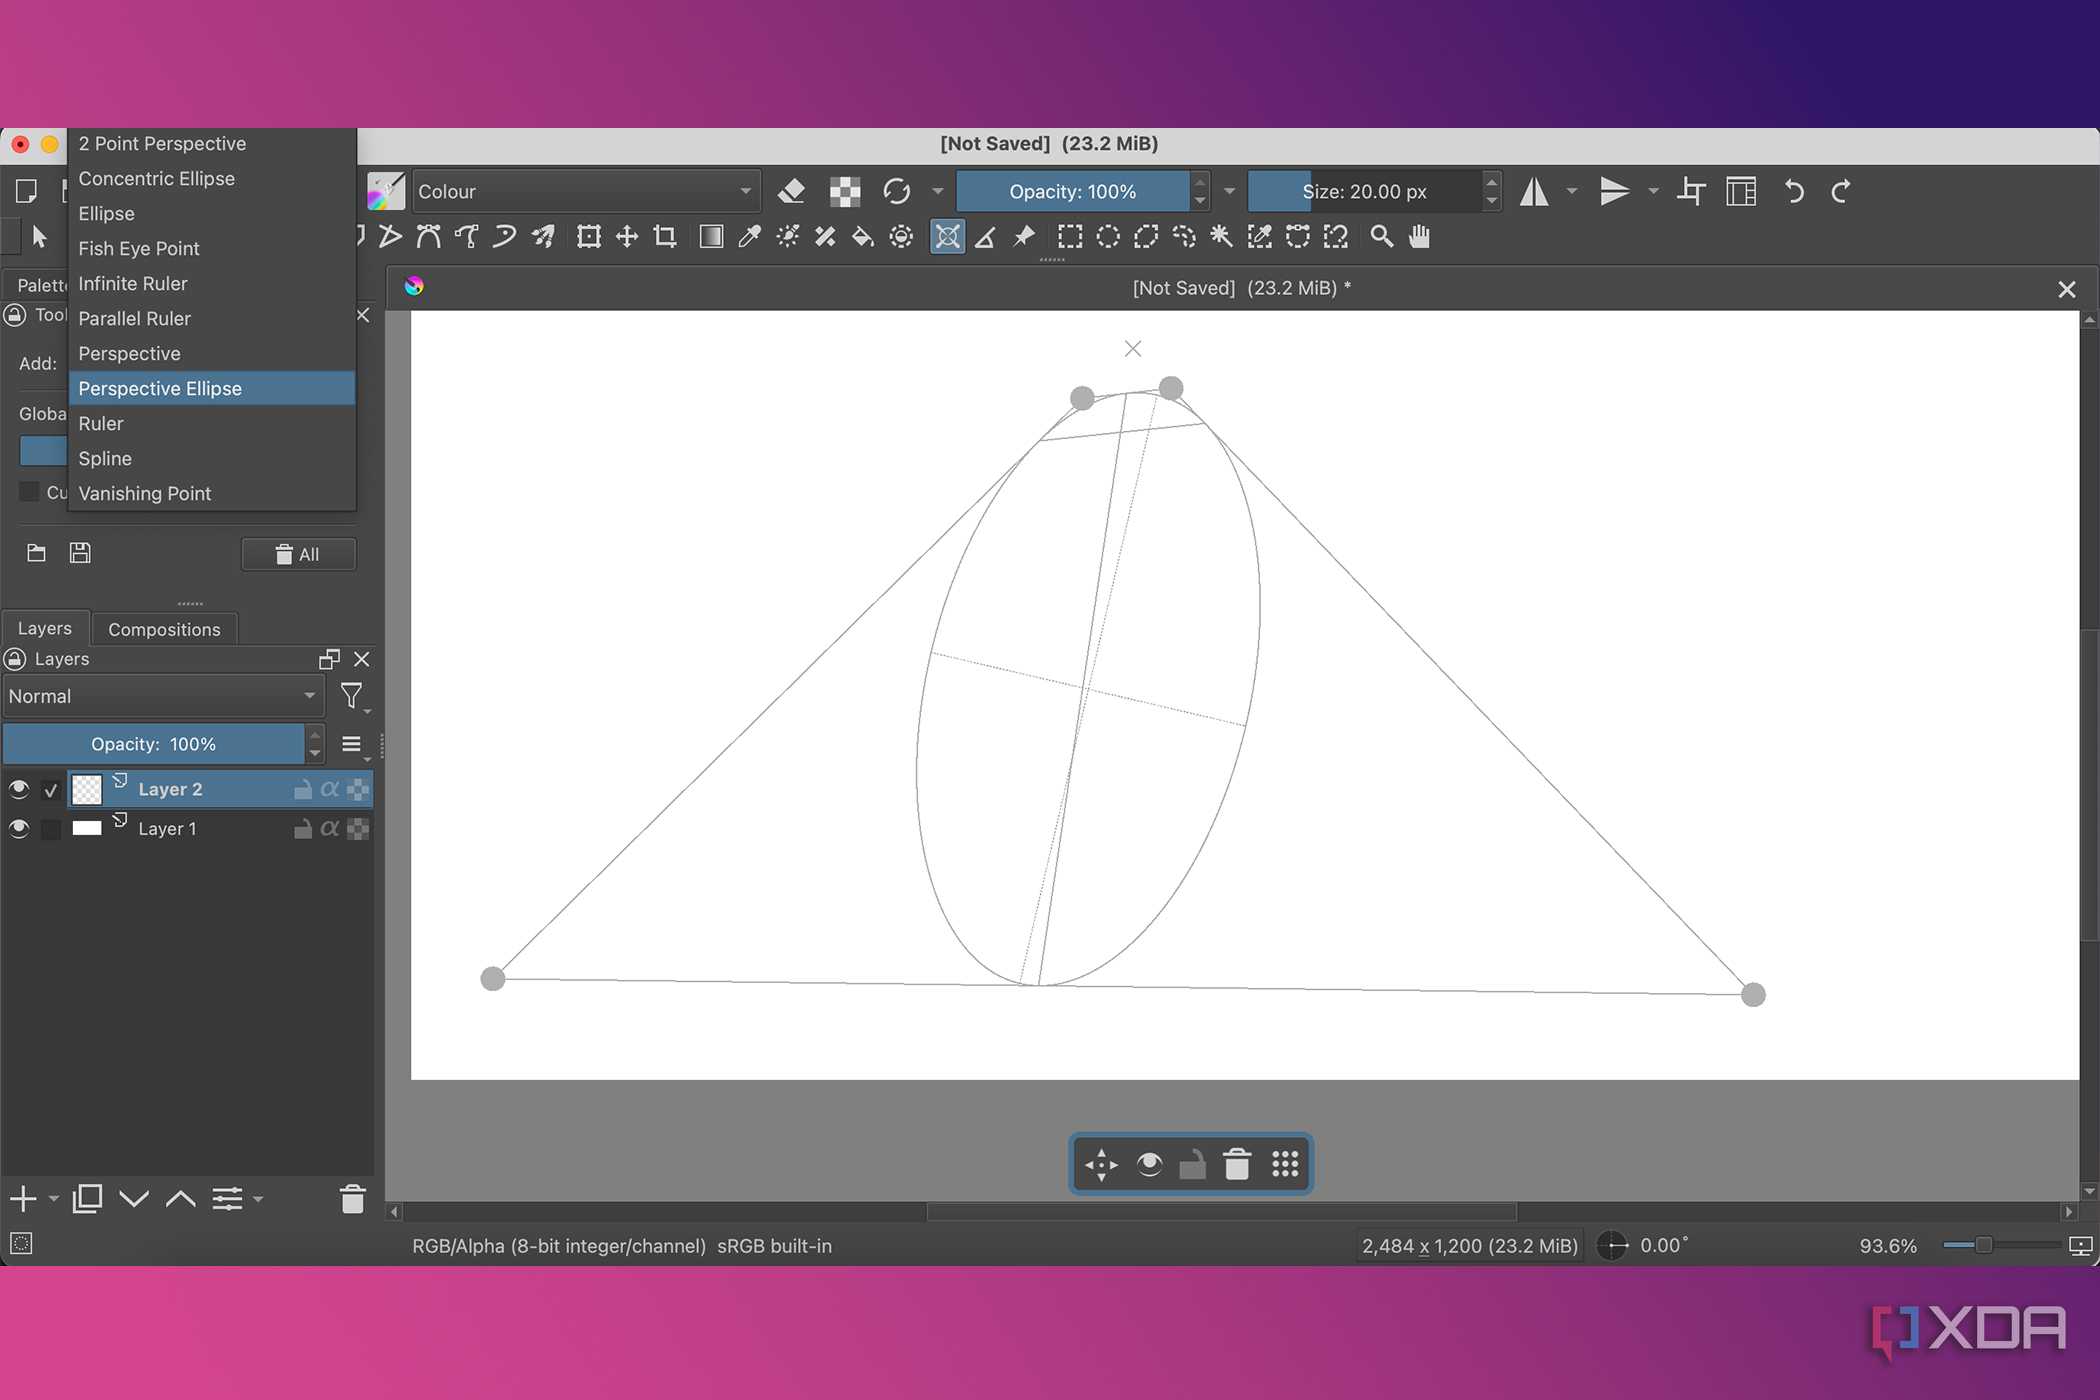Select the Polyline tool
This screenshot has height=1400, width=2100.
[x=390, y=237]
